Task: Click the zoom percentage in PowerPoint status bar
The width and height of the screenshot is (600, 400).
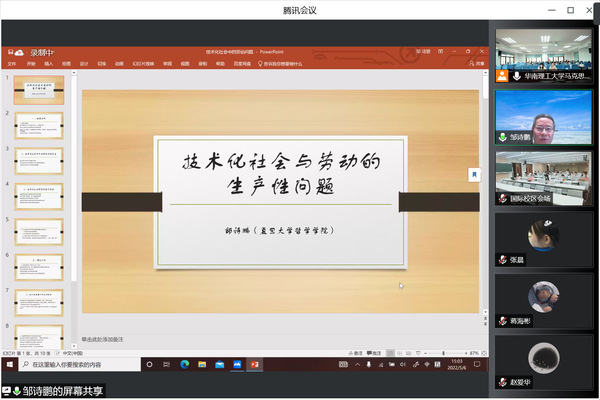Action: pos(474,353)
